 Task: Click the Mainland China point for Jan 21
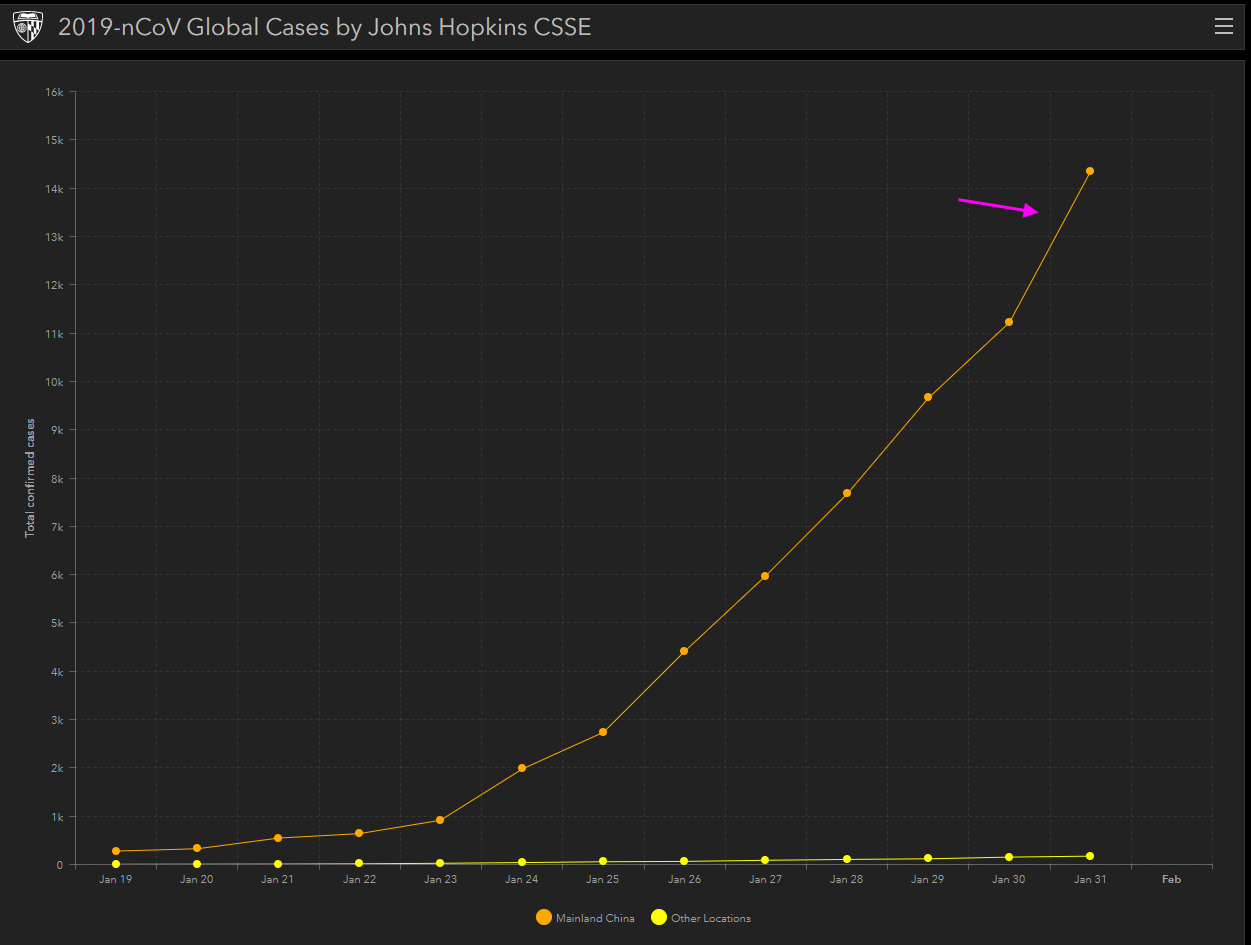click(x=278, y=838)
